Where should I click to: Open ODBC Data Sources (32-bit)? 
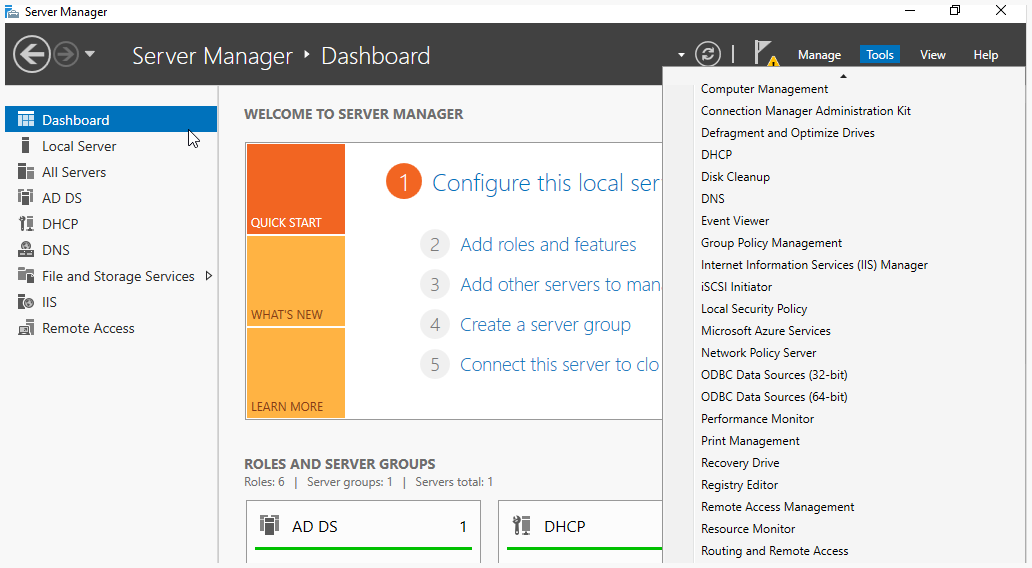pyautogui.click(x=774, y=374)
